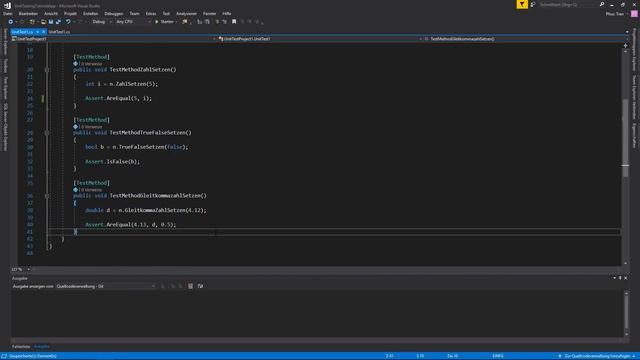
Task: Open the Datei menu
Action: pyautogui.click(x=8, y=13)
